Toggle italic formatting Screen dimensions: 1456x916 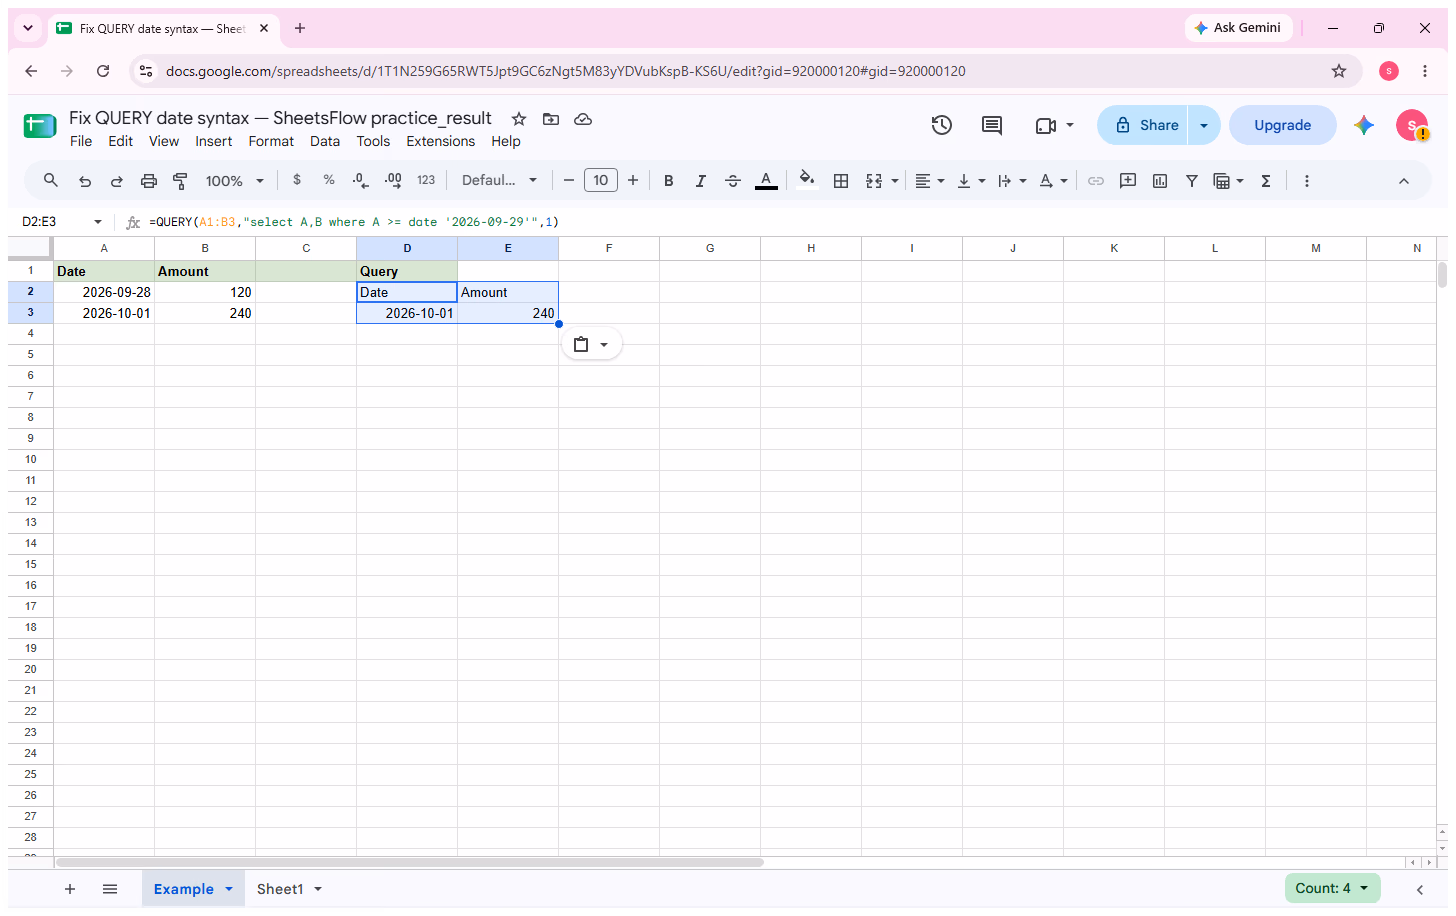coord(701,181)
